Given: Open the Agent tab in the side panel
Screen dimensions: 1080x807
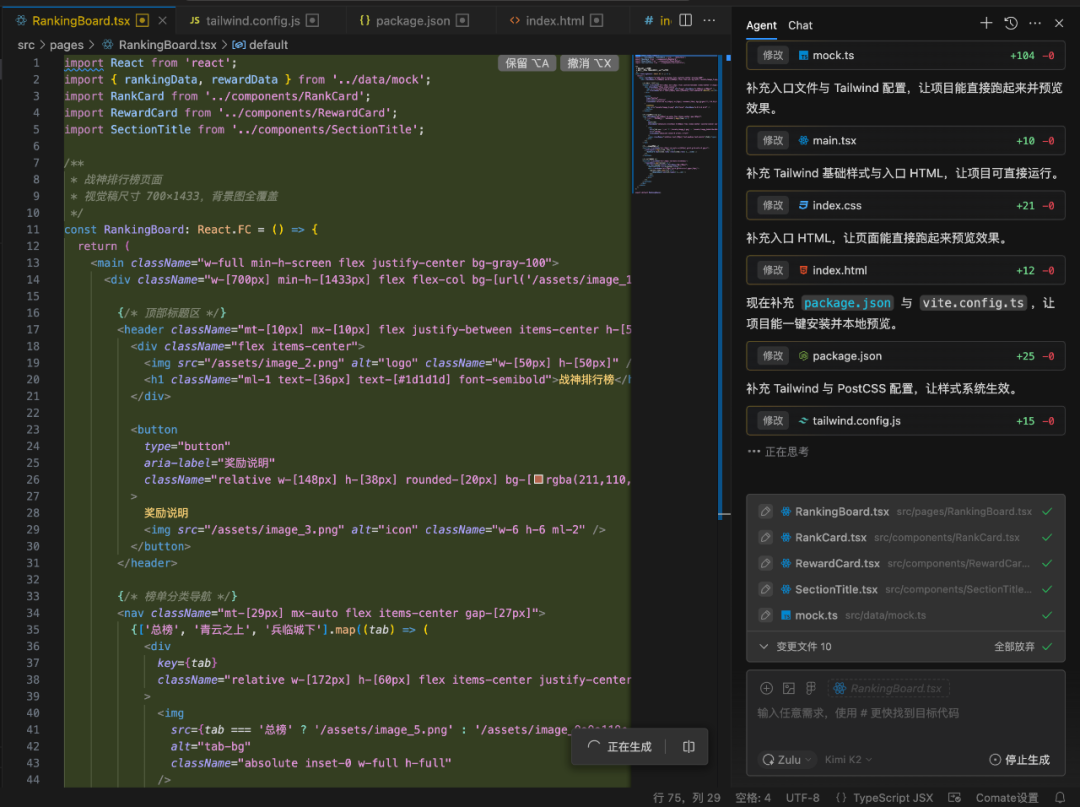Looking at the screenshot, I should click(x=761, y=25).
